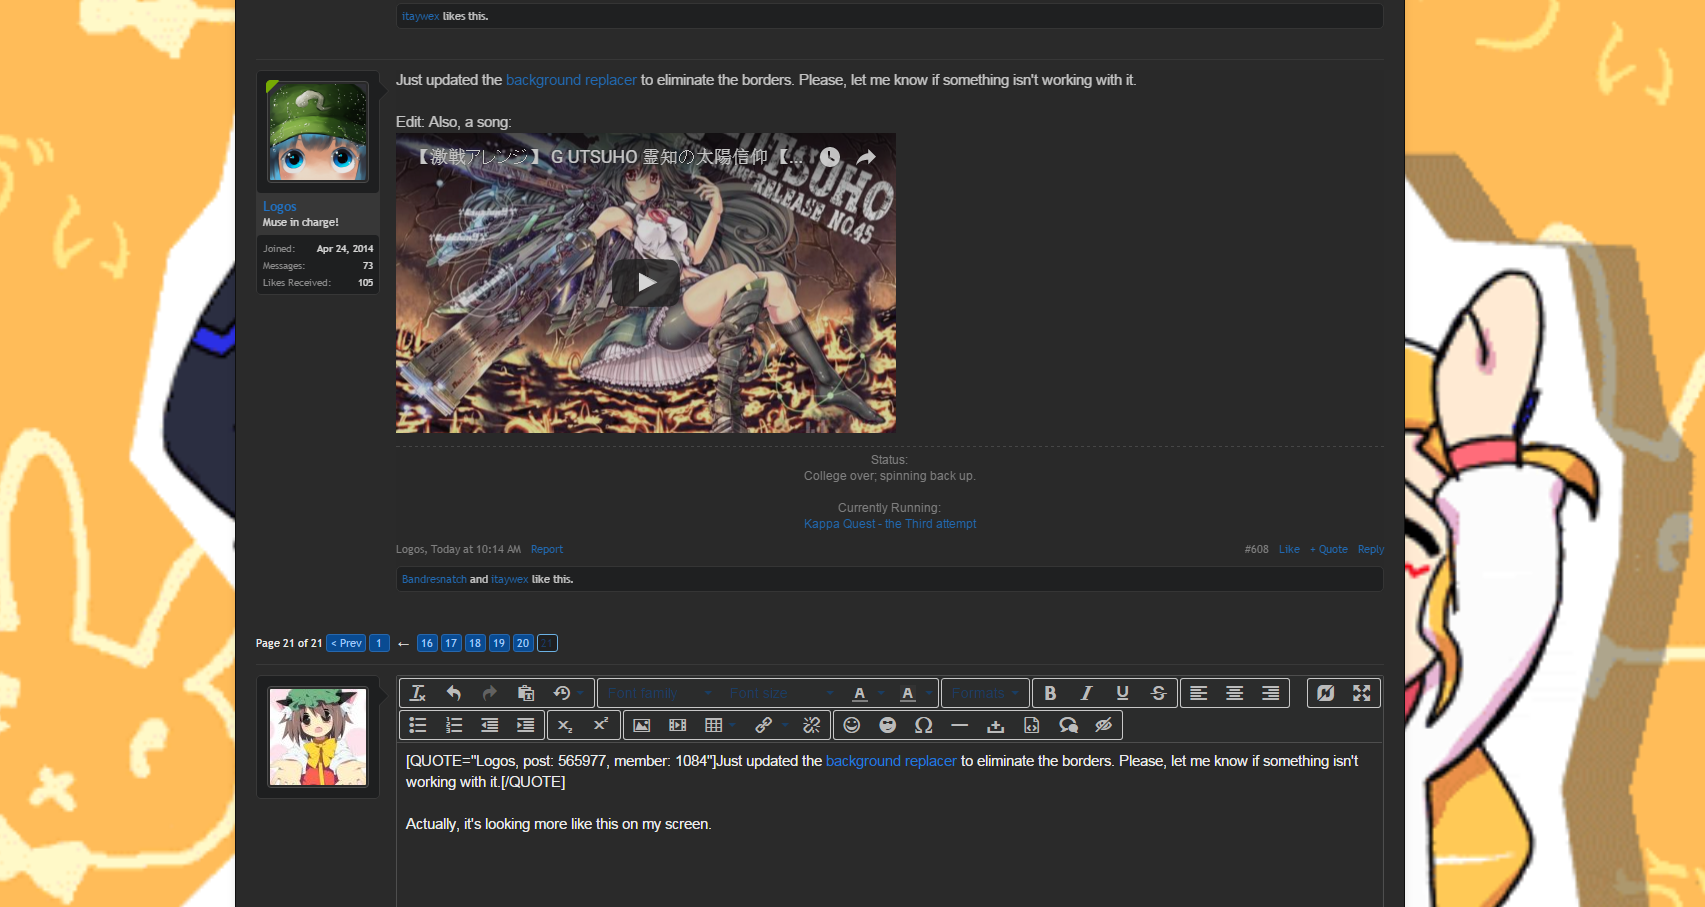Click the unlink icon
Image resolution: width=1705 pixels, height=907 pixels.
tap(812, 725)
